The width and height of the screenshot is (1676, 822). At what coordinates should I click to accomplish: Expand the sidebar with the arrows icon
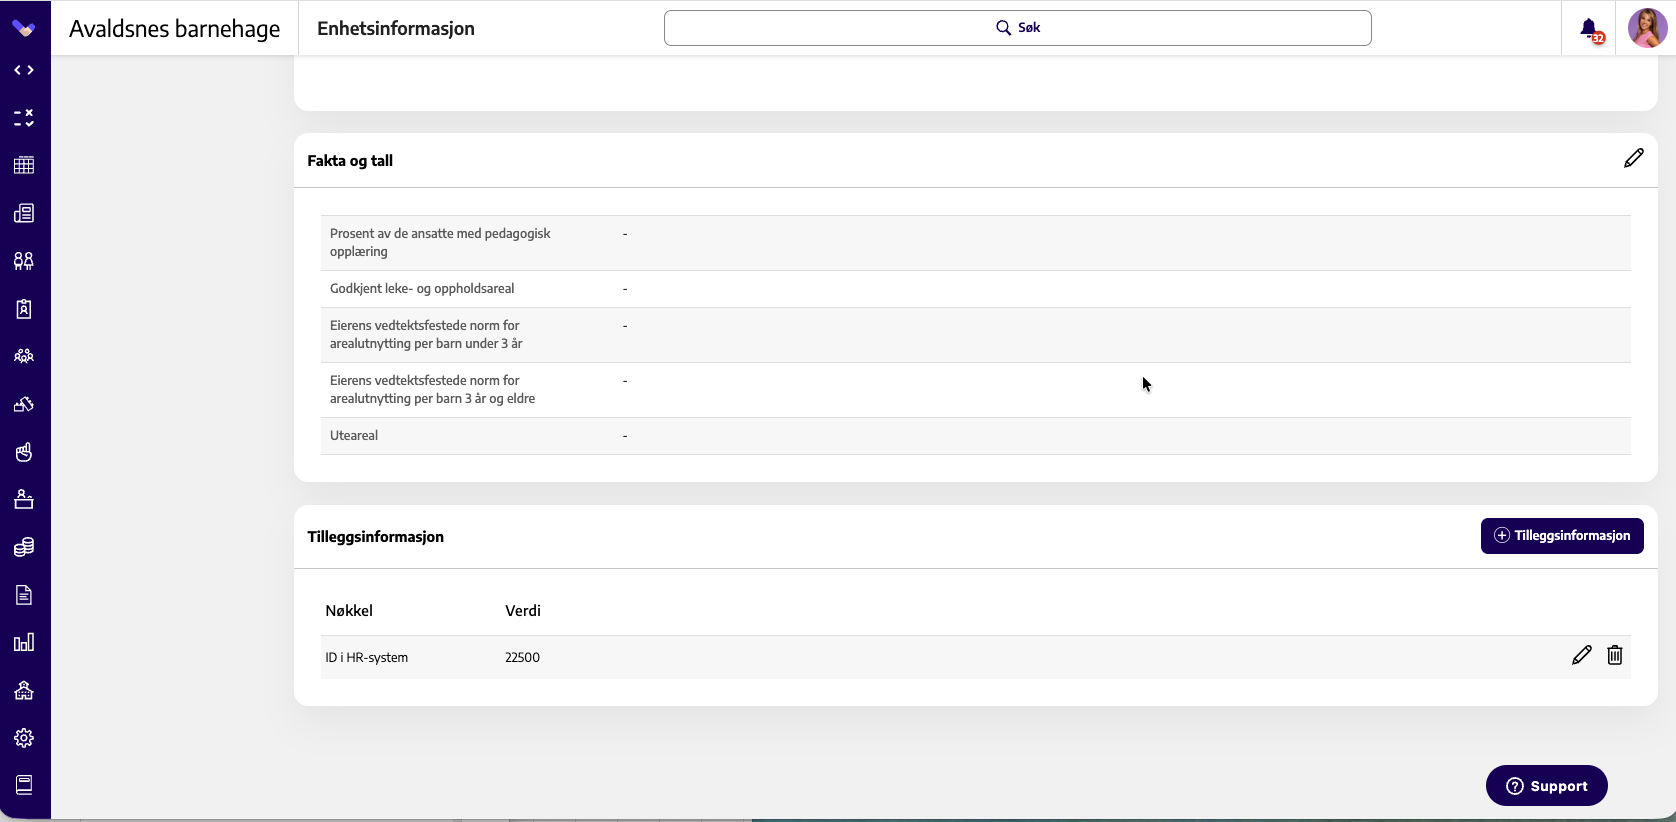click(24, 70)
